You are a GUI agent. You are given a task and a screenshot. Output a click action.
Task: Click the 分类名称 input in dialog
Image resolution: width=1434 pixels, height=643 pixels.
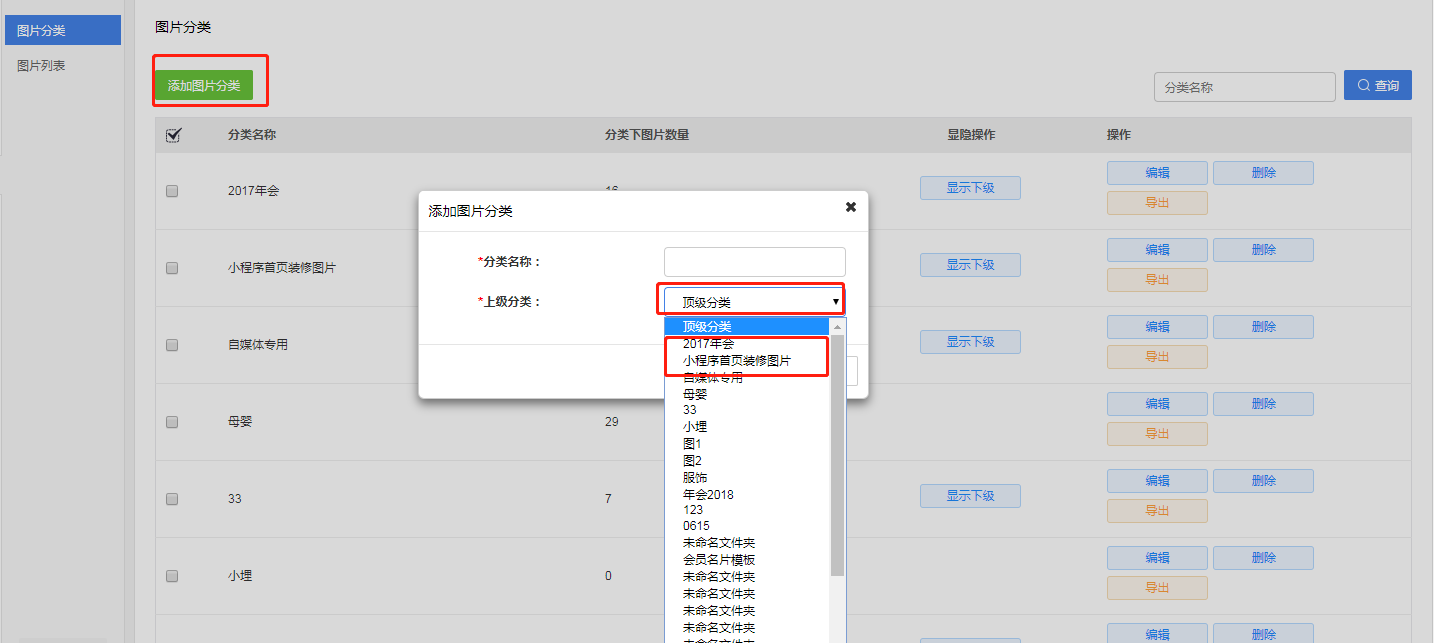754,262
